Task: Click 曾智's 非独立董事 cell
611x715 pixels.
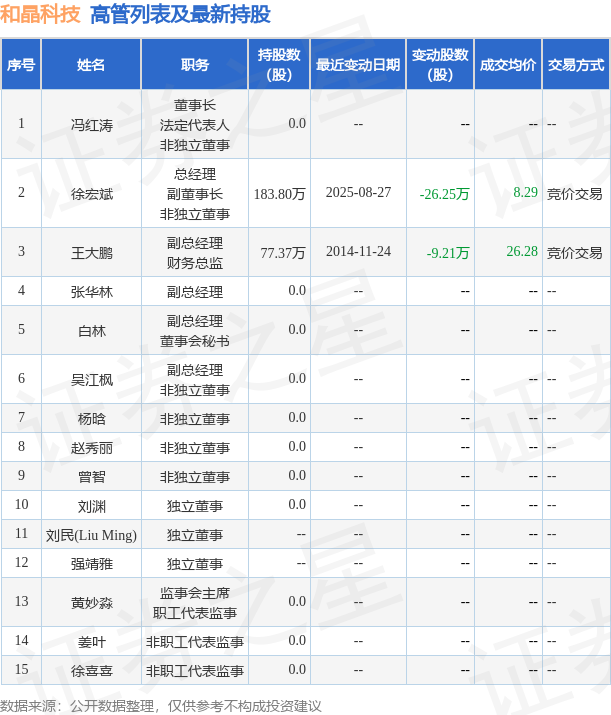Action: pyautogui.click(x=195, y=477)
